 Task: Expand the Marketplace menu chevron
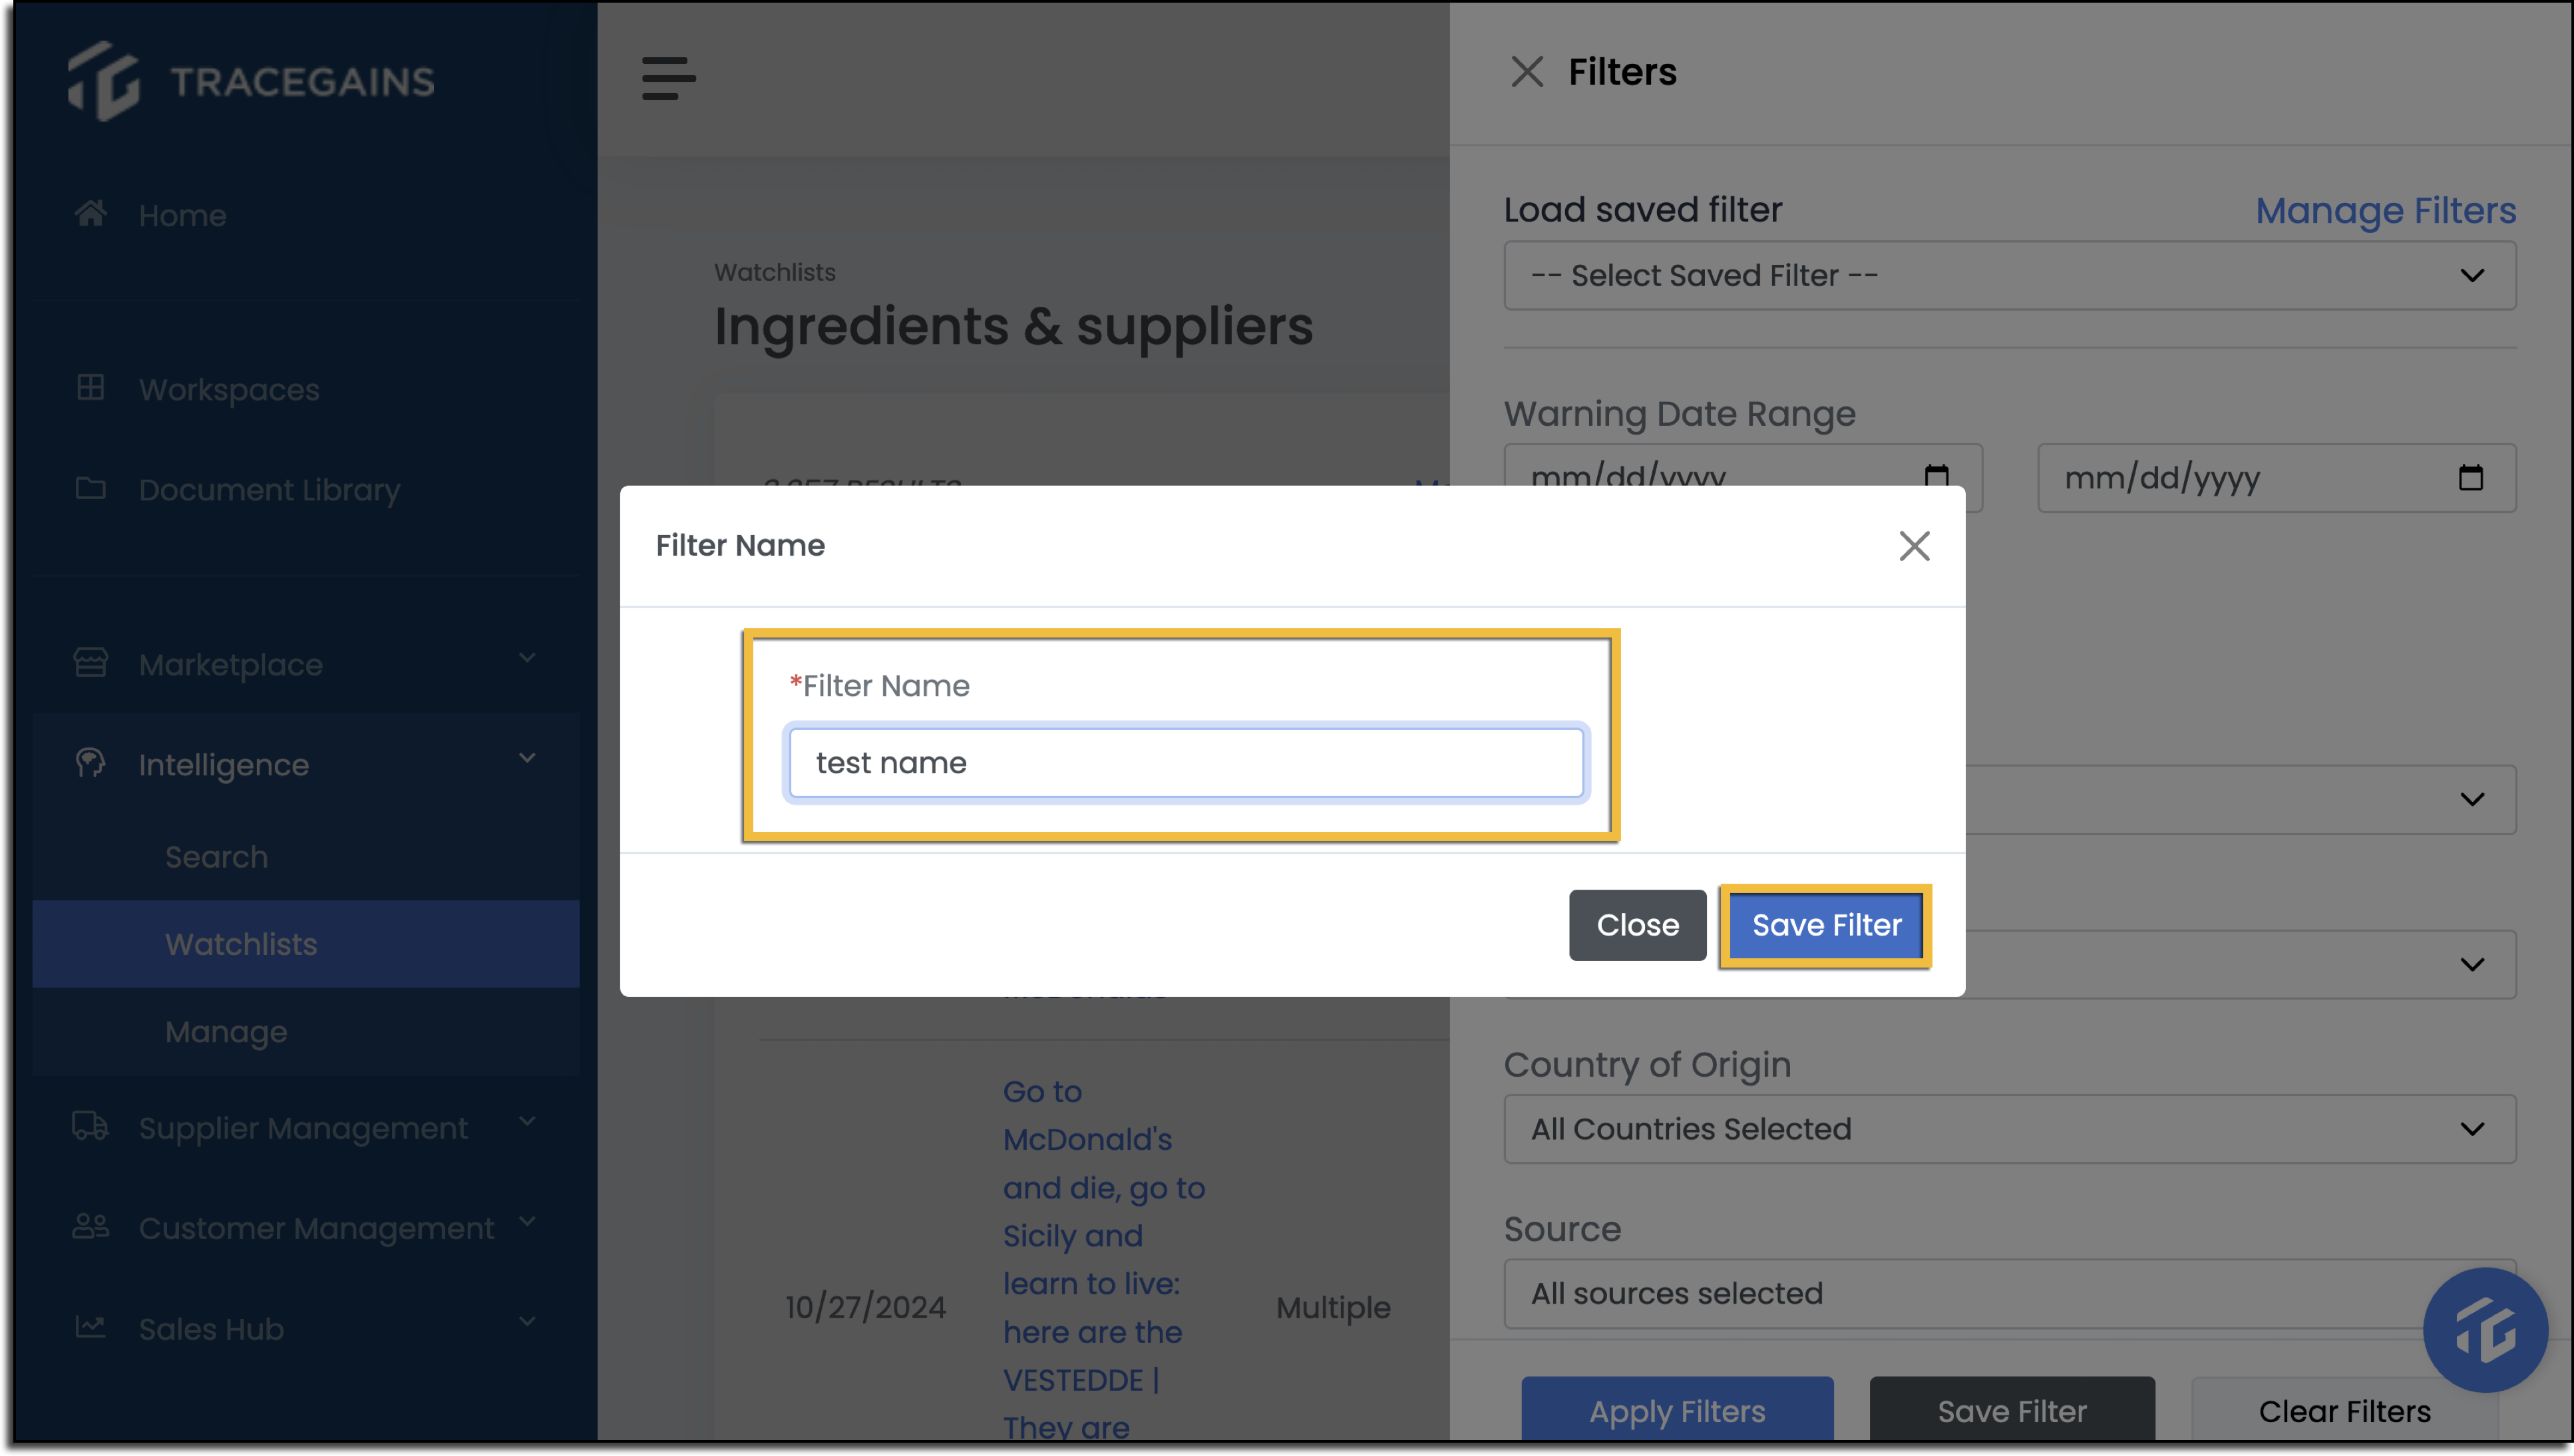click(x=527, y=658)
